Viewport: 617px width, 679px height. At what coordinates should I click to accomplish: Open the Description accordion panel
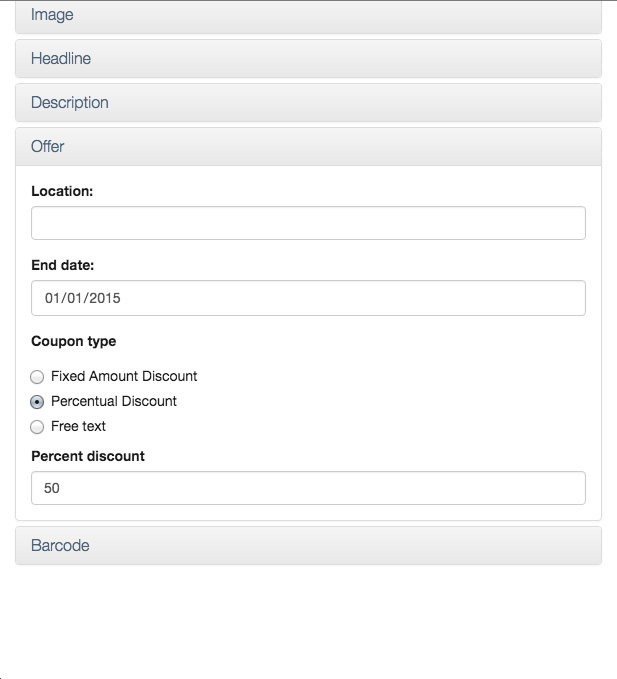click(x=308, y=103)
